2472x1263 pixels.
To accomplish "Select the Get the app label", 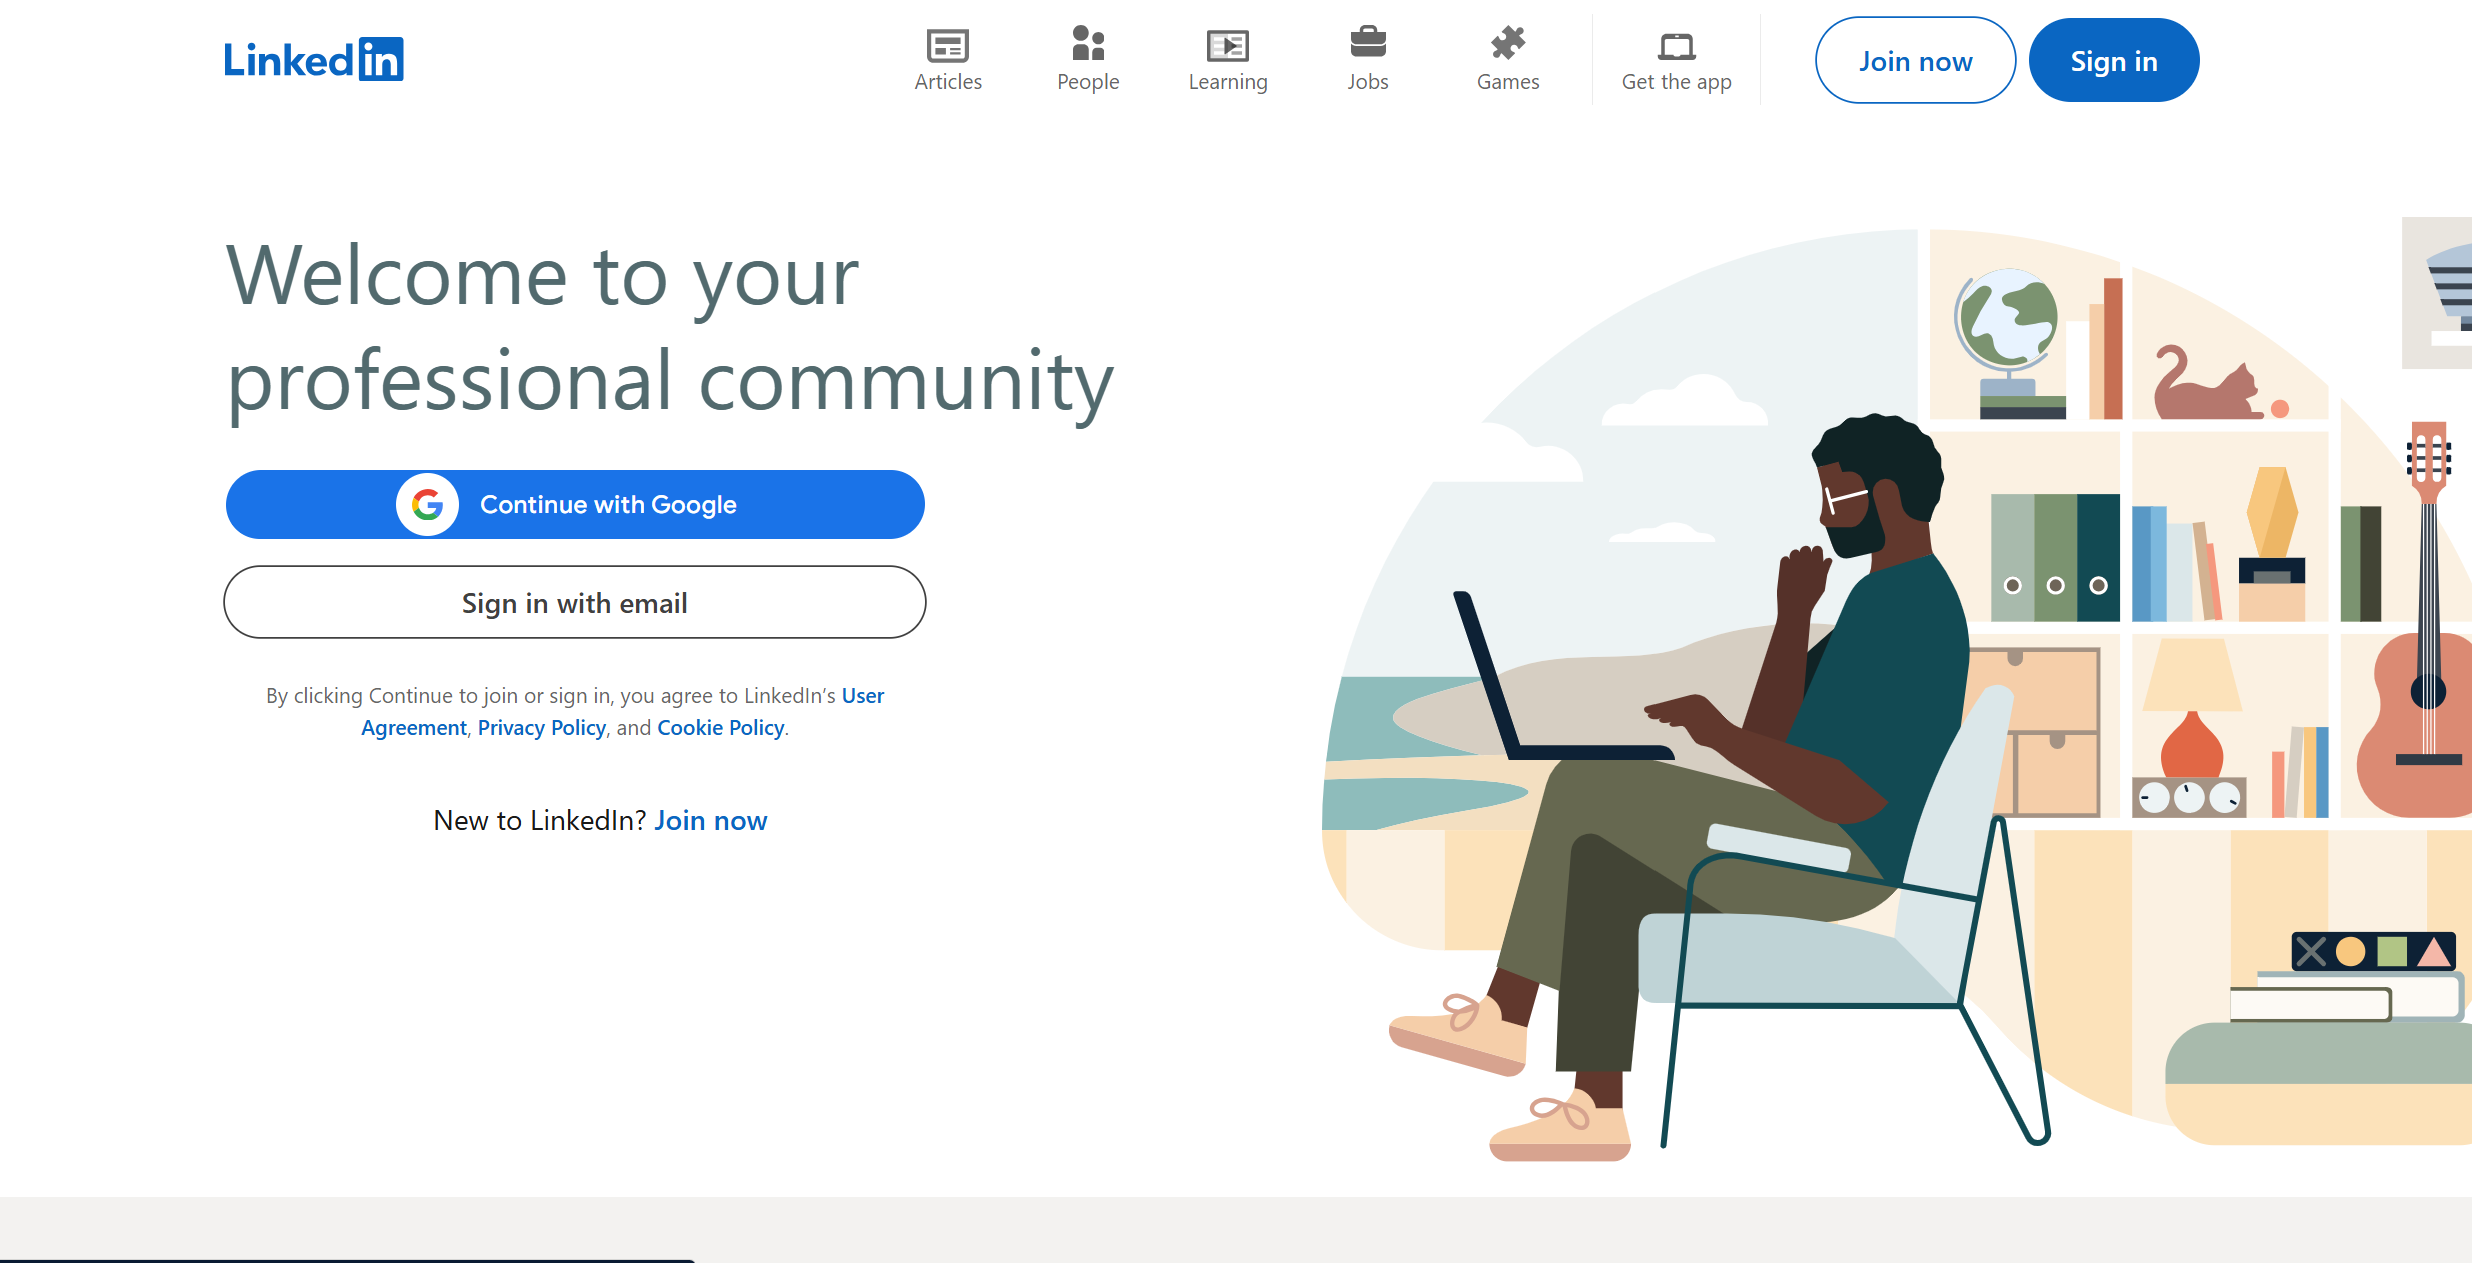I will tap(1677, 82).
